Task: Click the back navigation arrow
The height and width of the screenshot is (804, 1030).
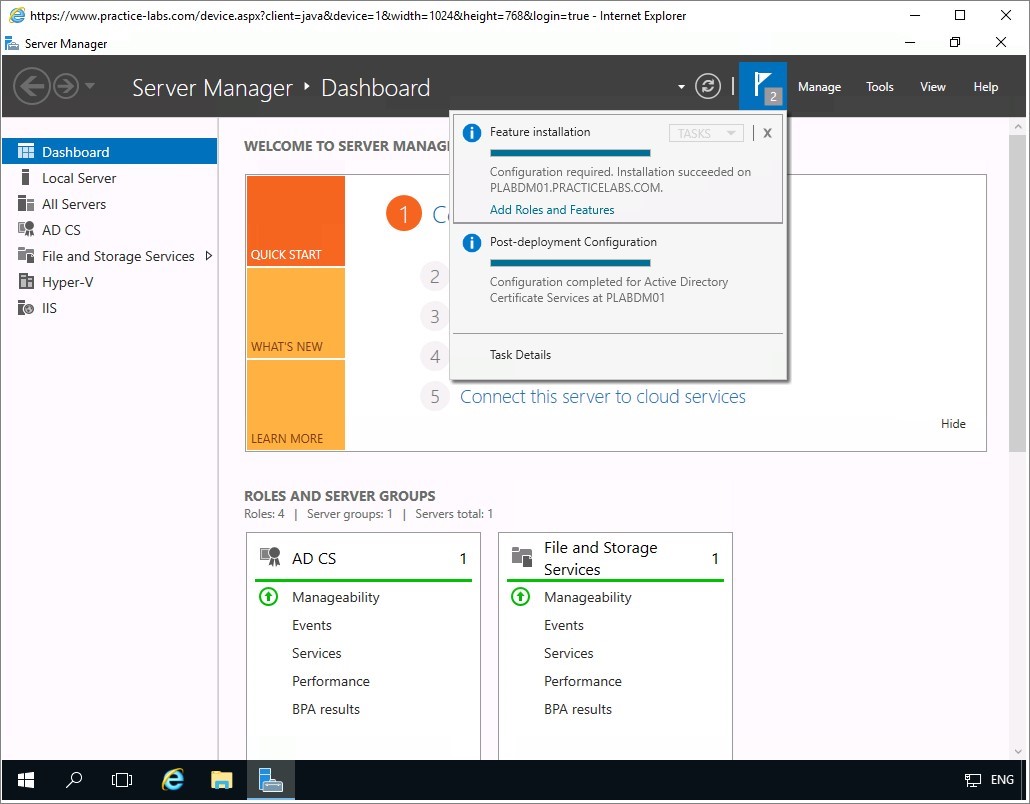Action: (x=32, y=86)
